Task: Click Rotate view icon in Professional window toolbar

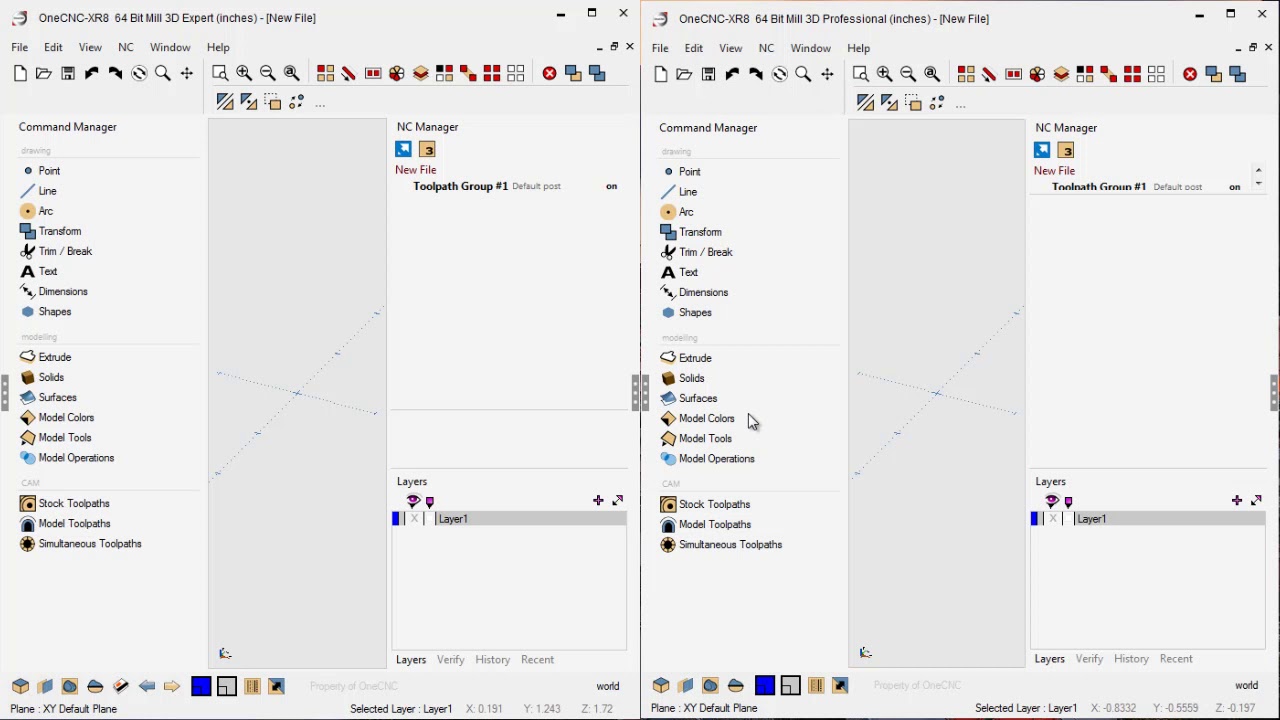Action: point(779,74)
